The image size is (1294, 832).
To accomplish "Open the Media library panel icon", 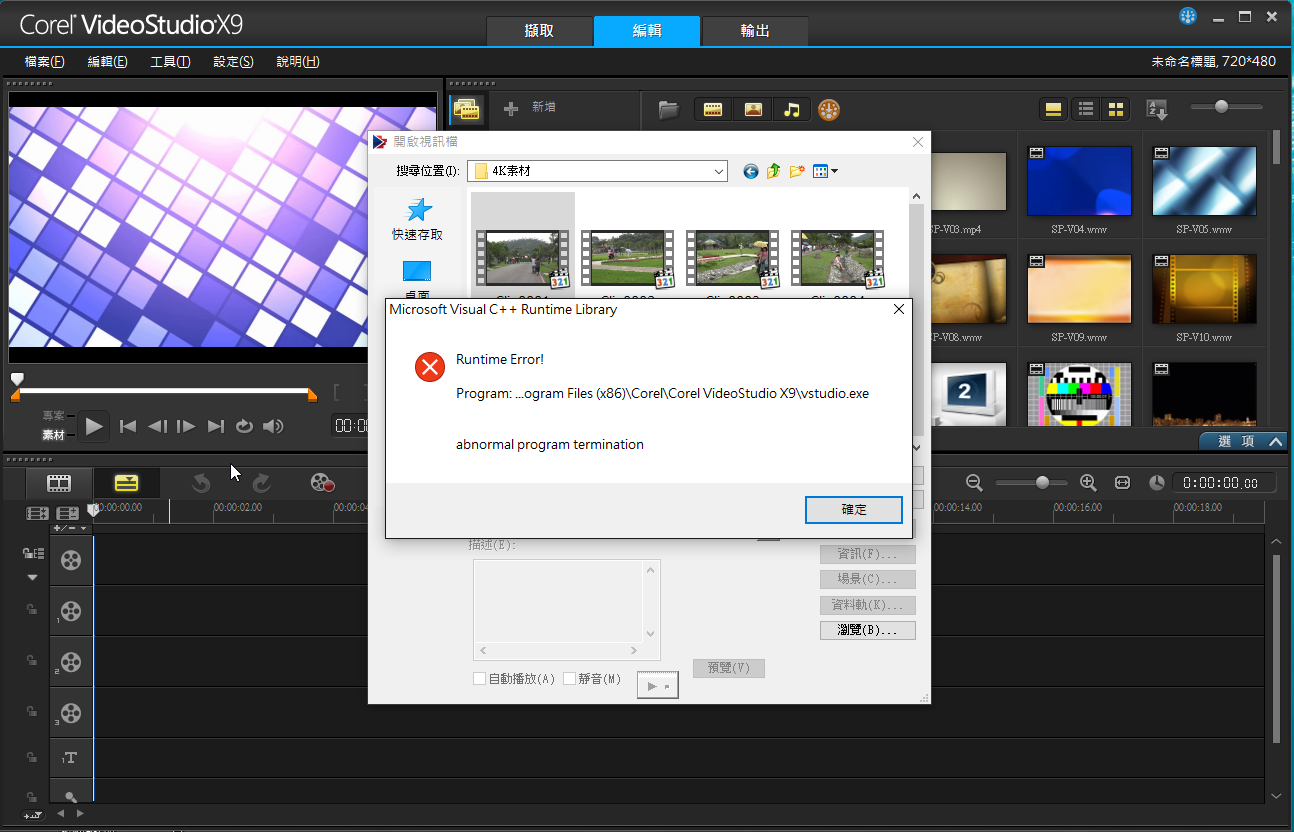I will tap(466, 109).
